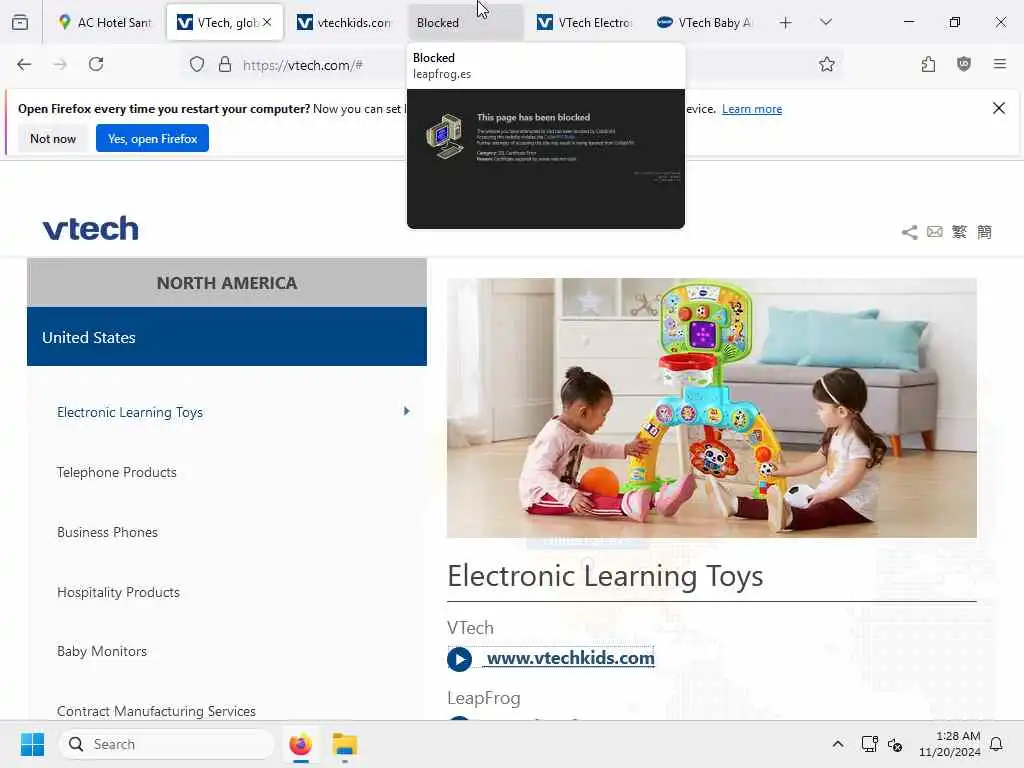
Task: Open the clock showing 1:28 AM
Action: [950, 744]
